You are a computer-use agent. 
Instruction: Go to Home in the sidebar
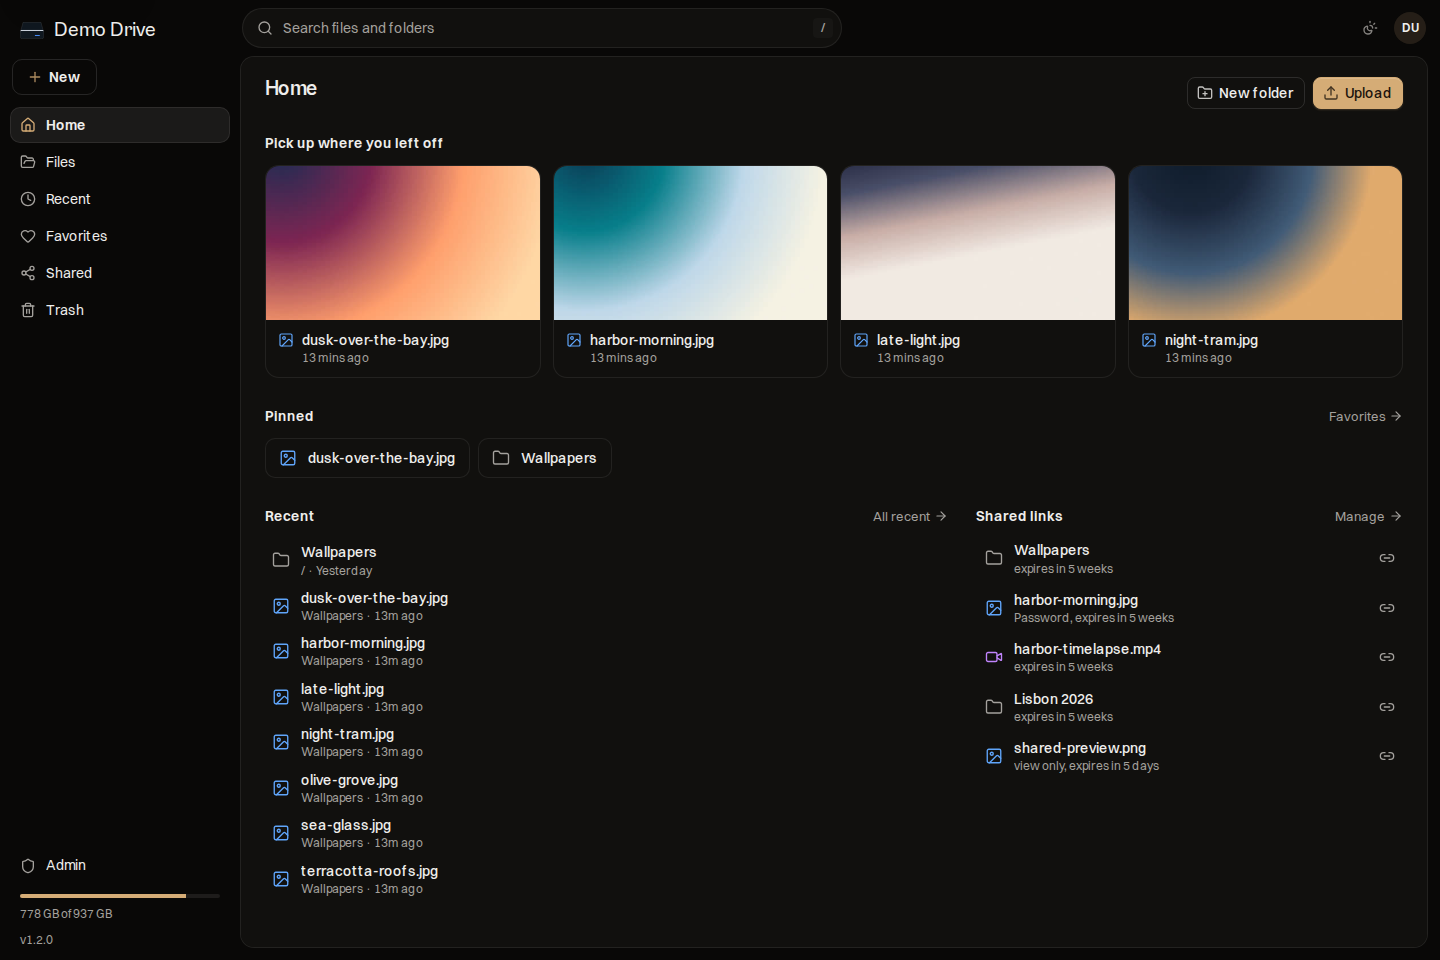click(120, 125)
